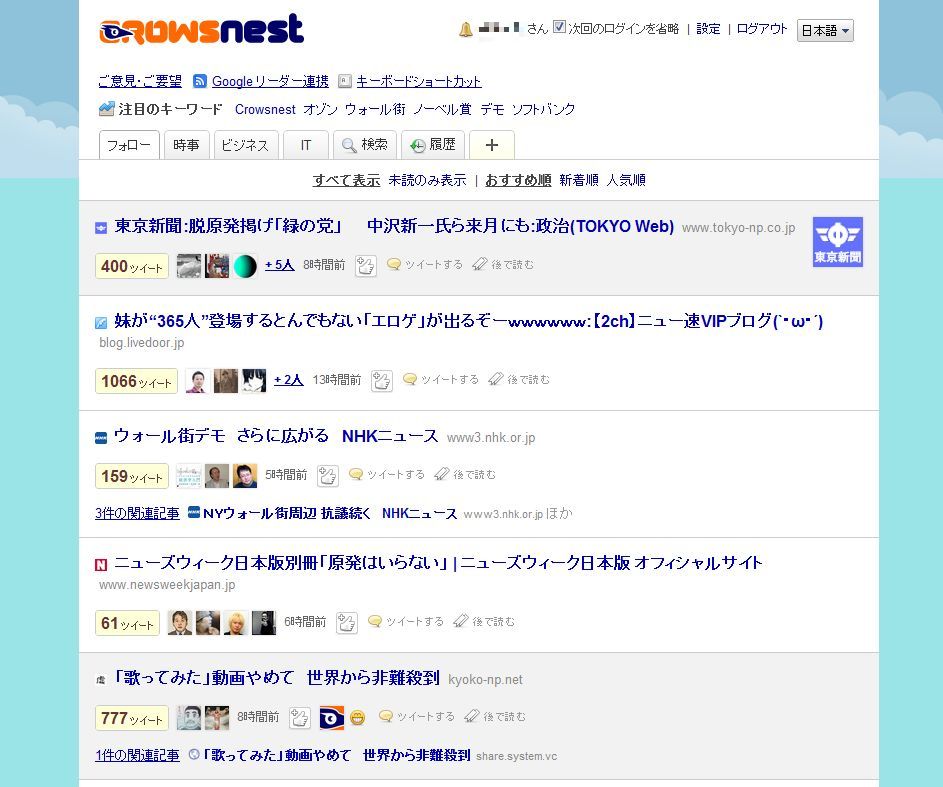Click the Crowsnest logo
Image resolution: width=943 pixels, height=787 pixels.
point(201,29)
